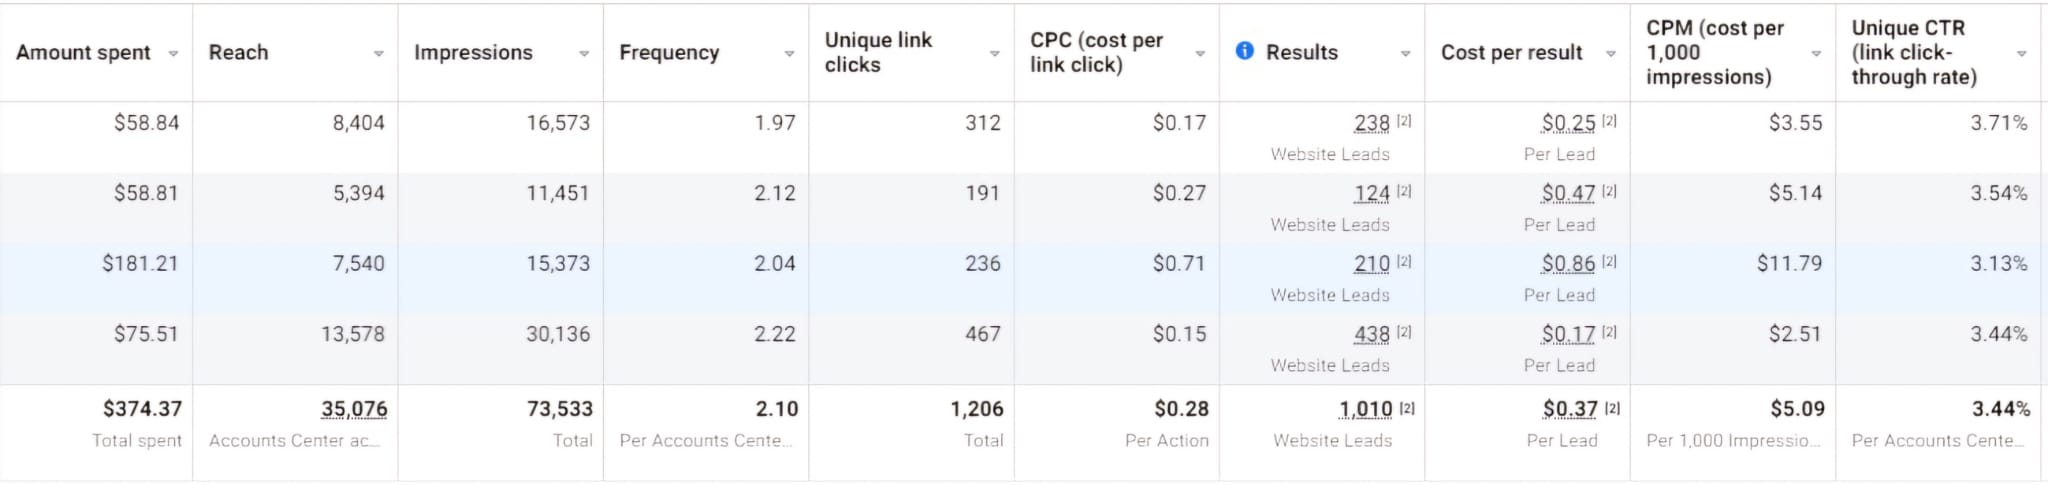This screenshot has width=2048, height=485.
Task: Select the row with $181.21 spent
Action: point(1024,278)
